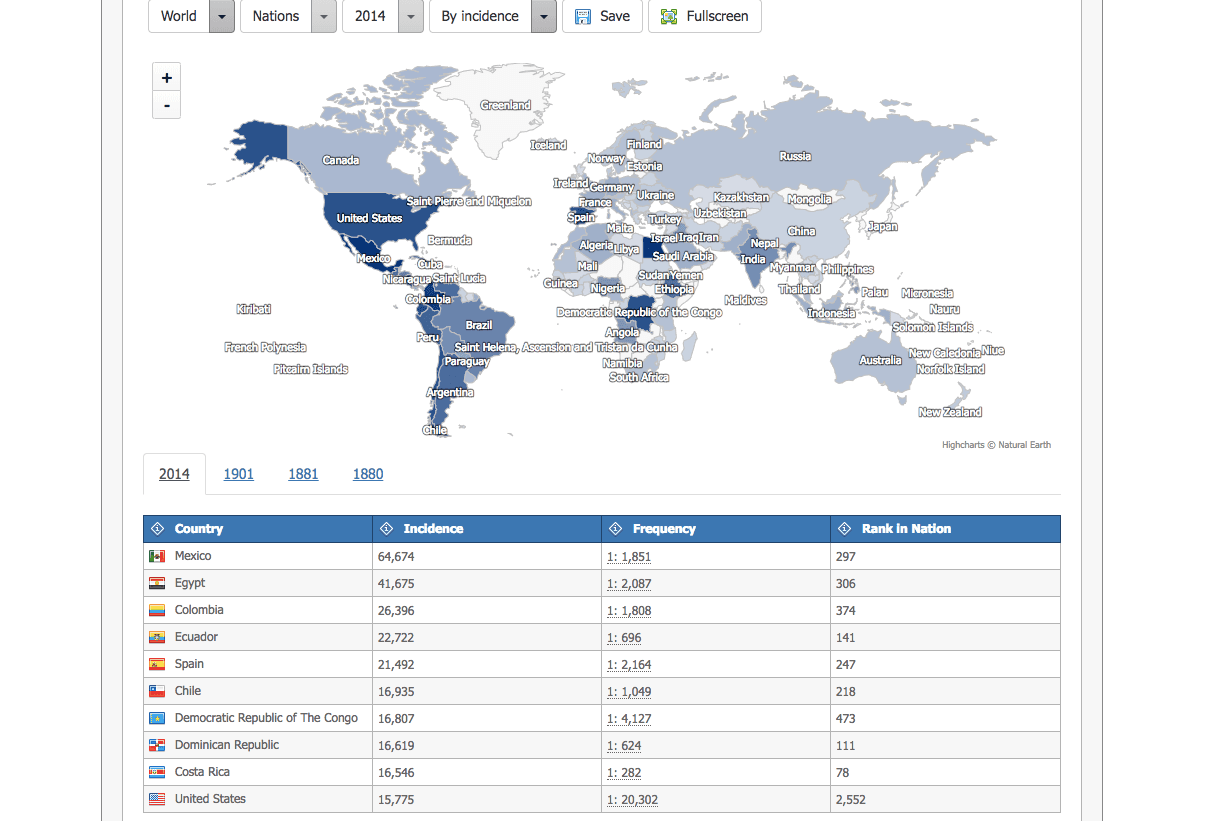1215x821 pixels.
Task: Click the Egypt flag icon
Action: (157, 583)
